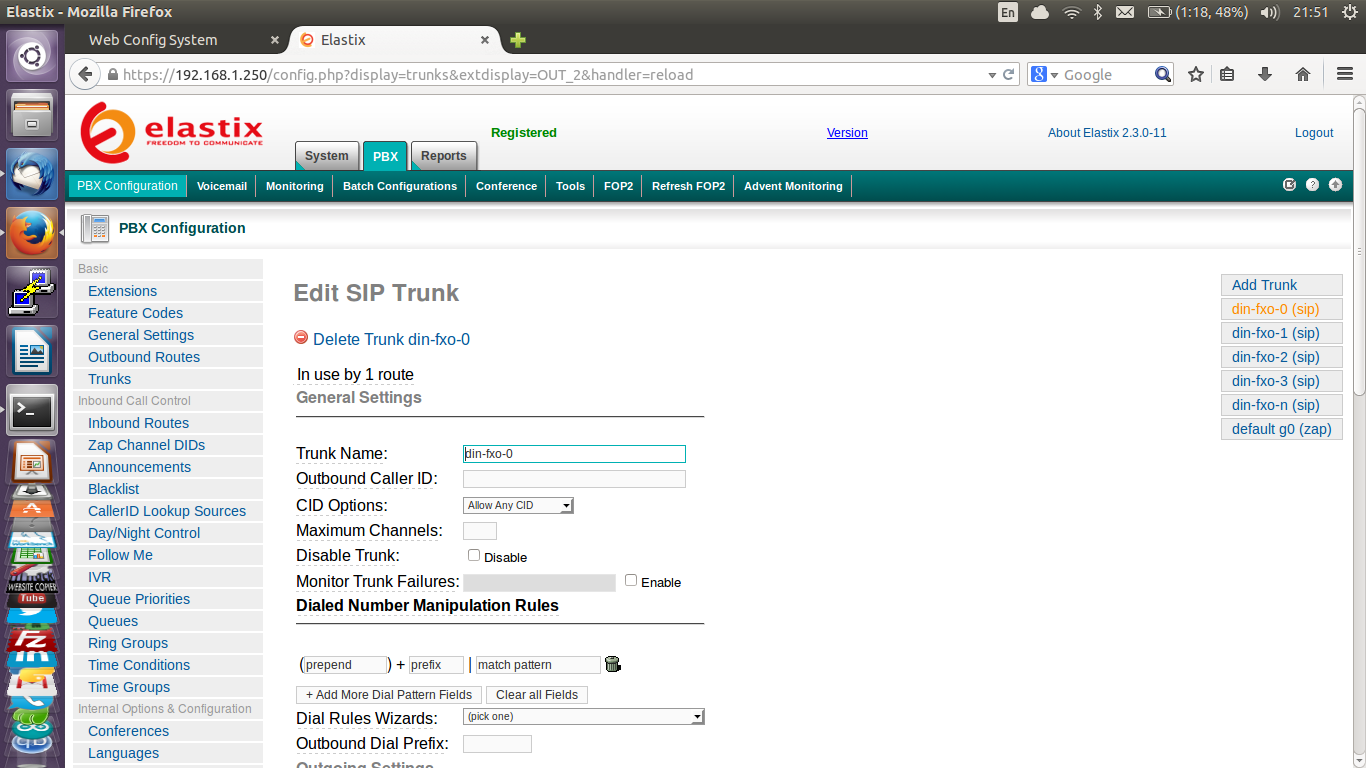Click the trash icon beside match pattern field
Screen dimensions: 1366x768
(x=613, y=664)
